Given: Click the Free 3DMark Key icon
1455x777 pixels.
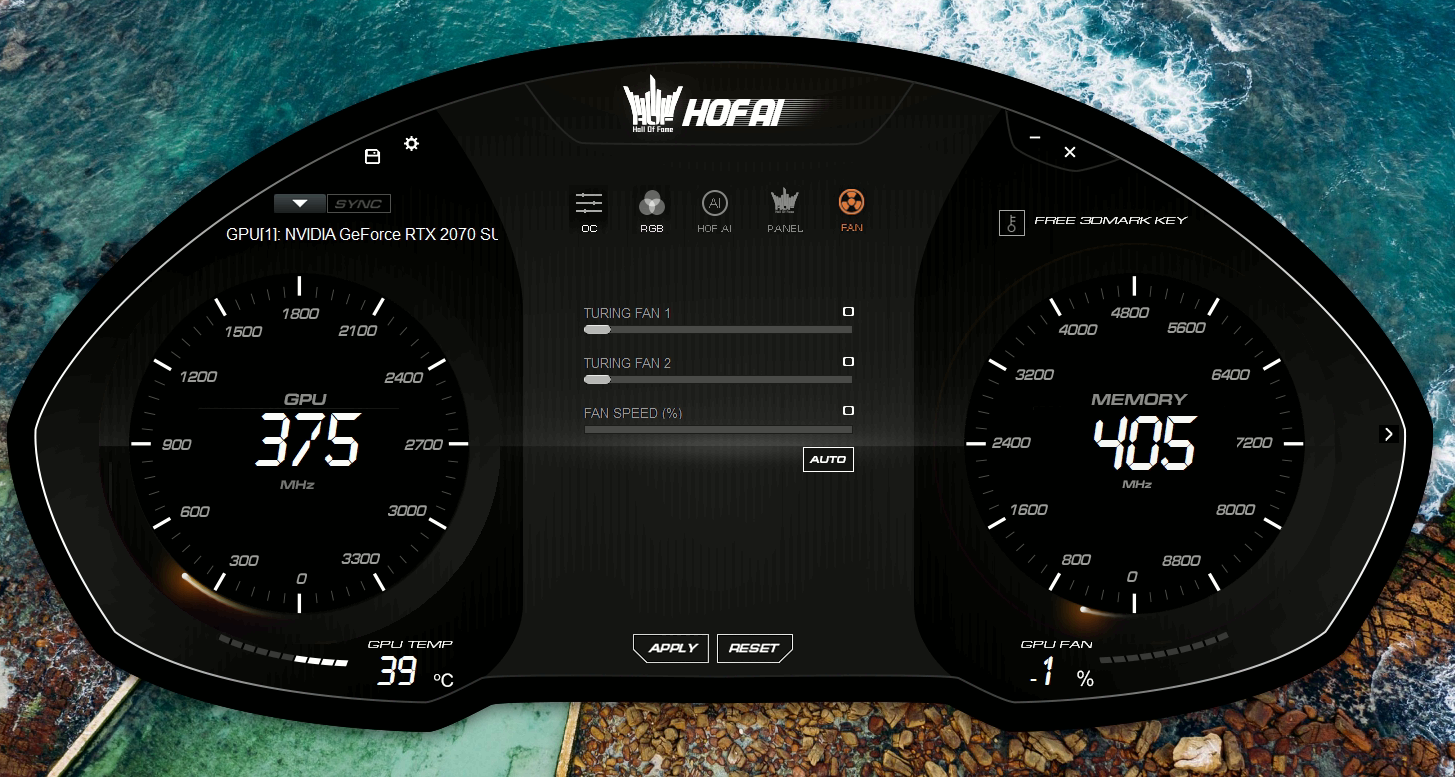Looking at the screenshot, I should (x=1012, y=222).
